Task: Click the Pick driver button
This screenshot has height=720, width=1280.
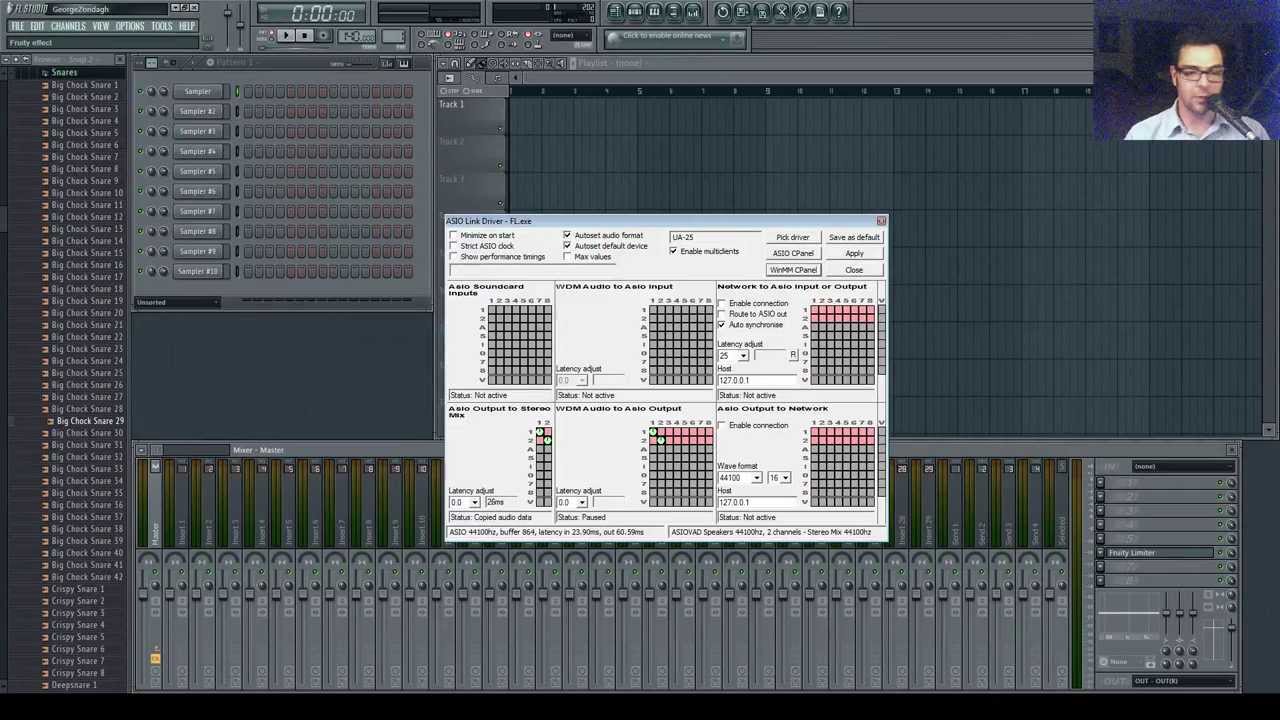Action: [x=793, y=238]
